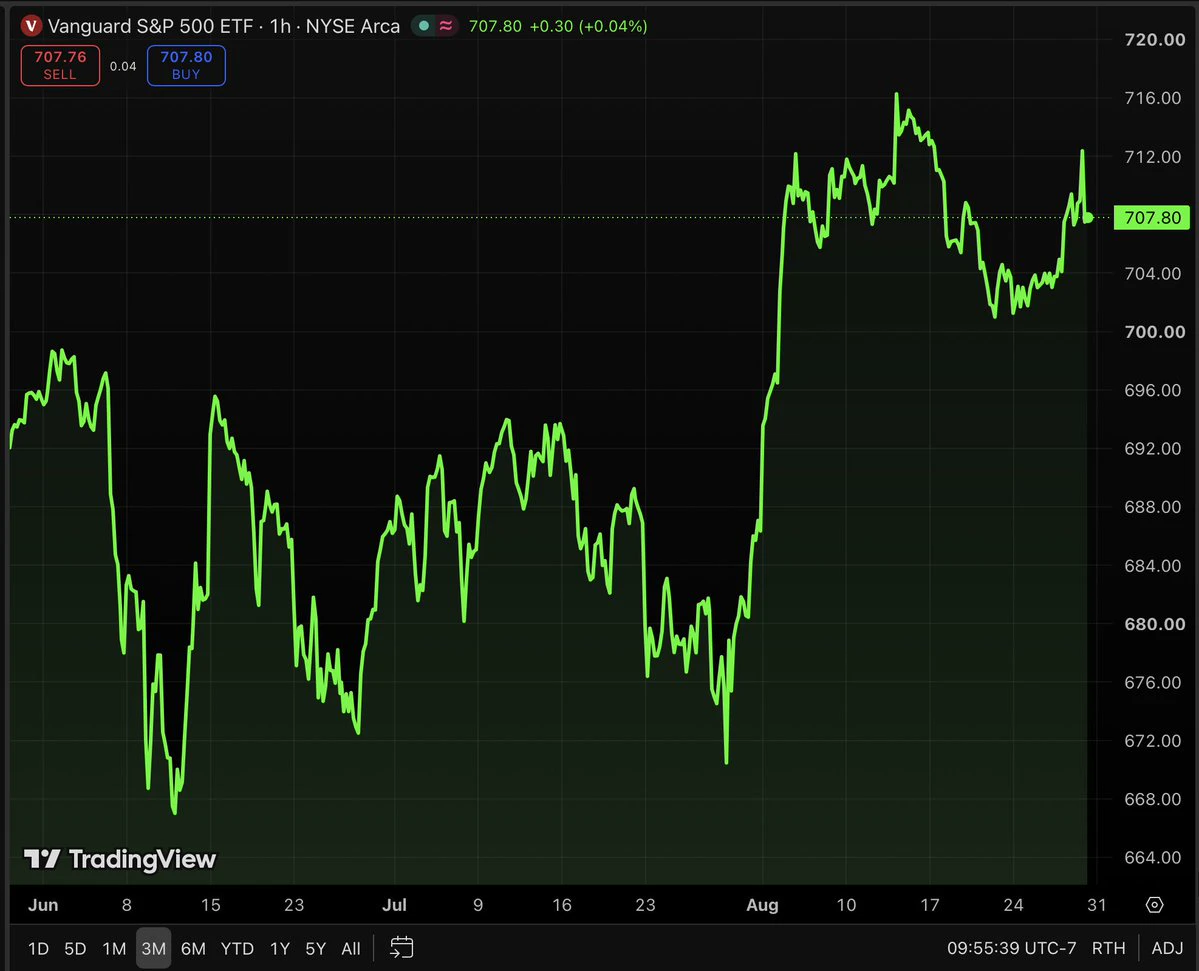The height and width of the screenshot is (971, 1199).
Task: Select the 5D time range
Action: (75, 949)
